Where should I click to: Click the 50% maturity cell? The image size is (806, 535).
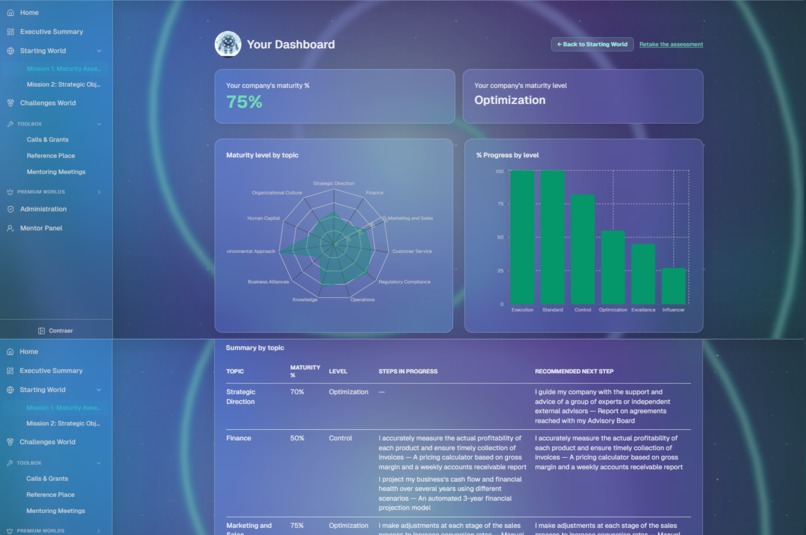point(297,438)
